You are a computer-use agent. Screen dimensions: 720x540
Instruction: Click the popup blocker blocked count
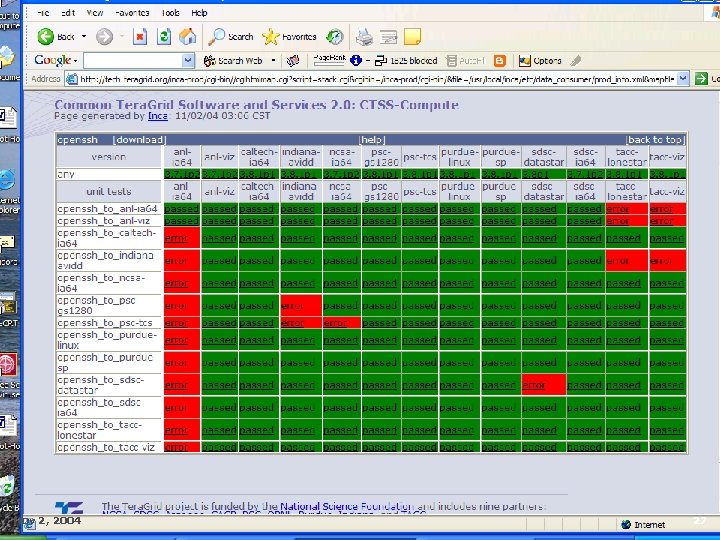click(x=406, y=61)
